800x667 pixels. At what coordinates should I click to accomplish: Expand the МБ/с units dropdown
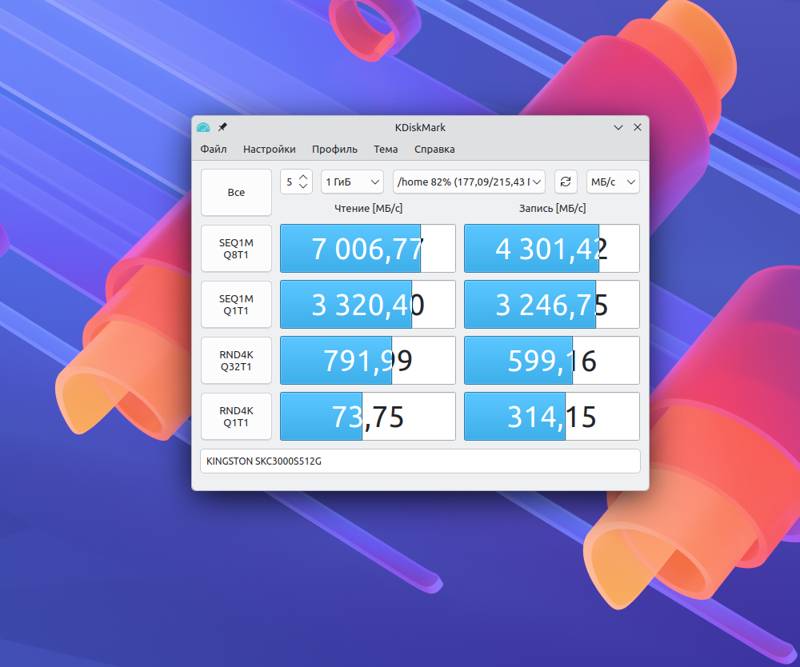point(613,181)
